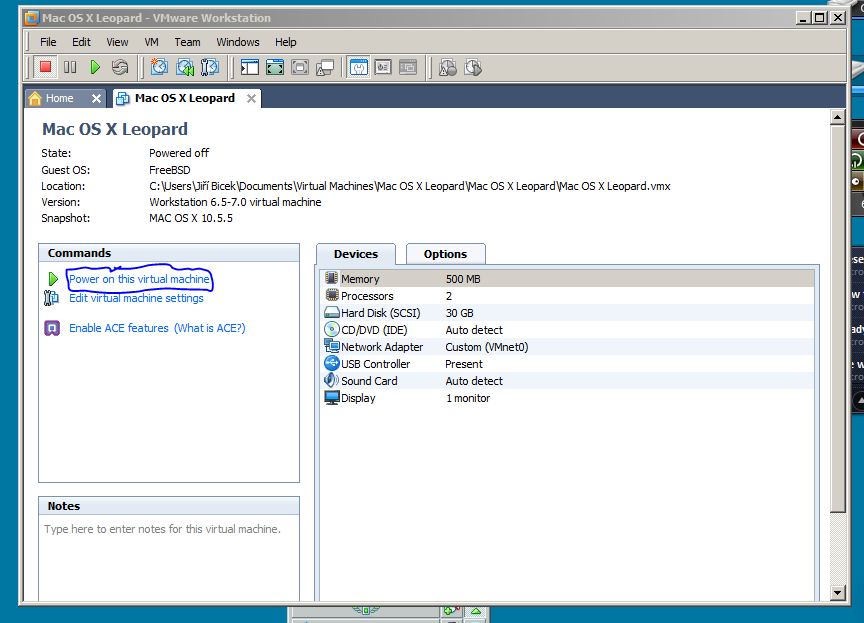Open the VM menu
The image size is (864, 623).
(151, 42)
